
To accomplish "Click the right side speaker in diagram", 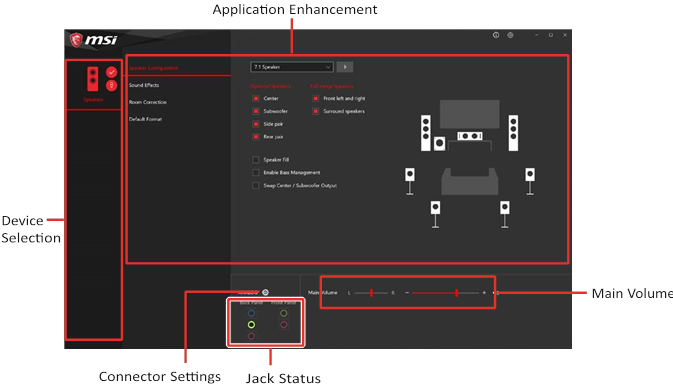I will click(530, 182).
